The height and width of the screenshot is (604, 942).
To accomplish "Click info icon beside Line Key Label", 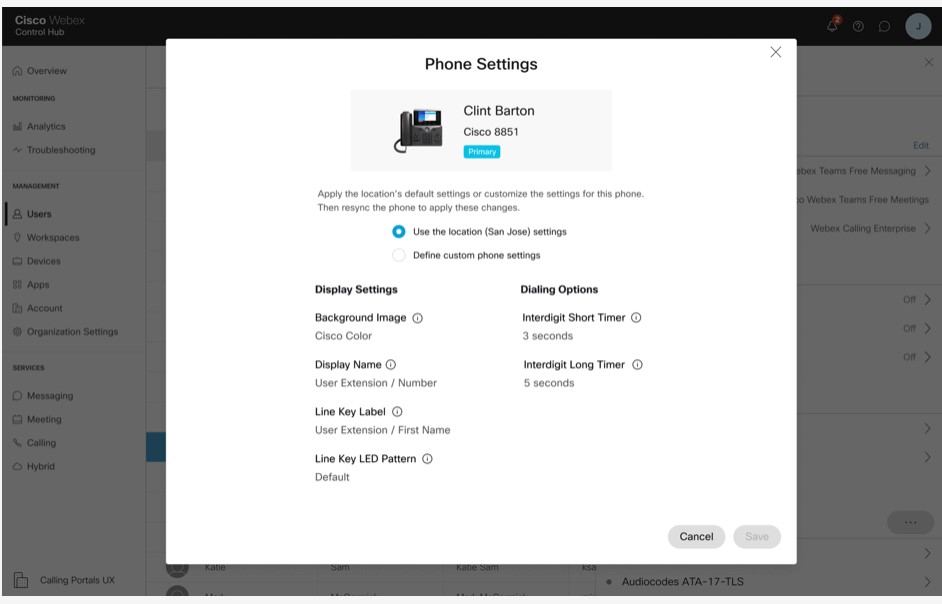I will tap(397, 412).
